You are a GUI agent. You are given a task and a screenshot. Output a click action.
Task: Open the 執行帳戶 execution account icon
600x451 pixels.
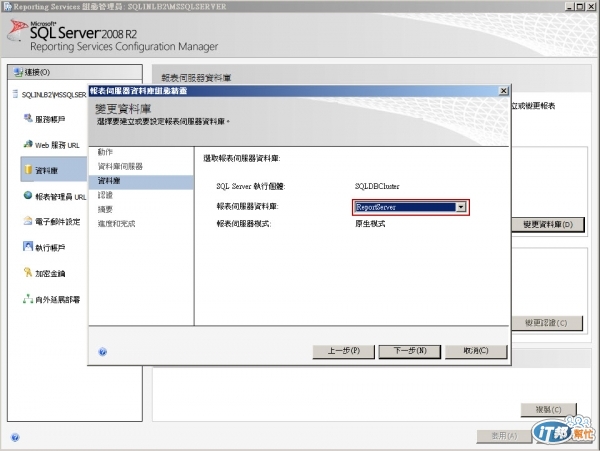[x=28, y=246]
